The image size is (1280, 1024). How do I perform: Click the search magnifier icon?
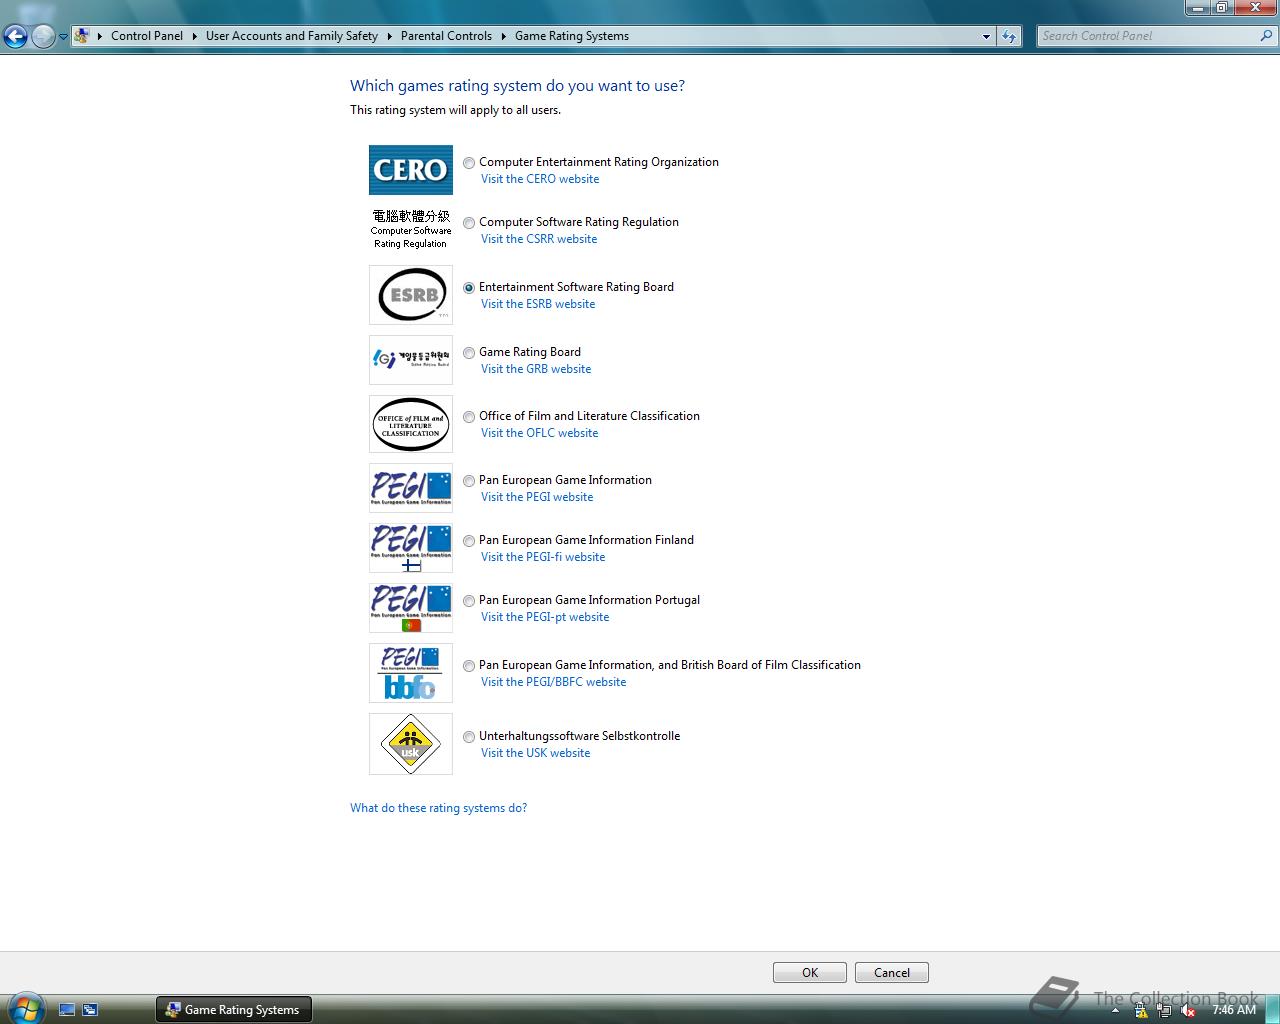point(1267,36)
